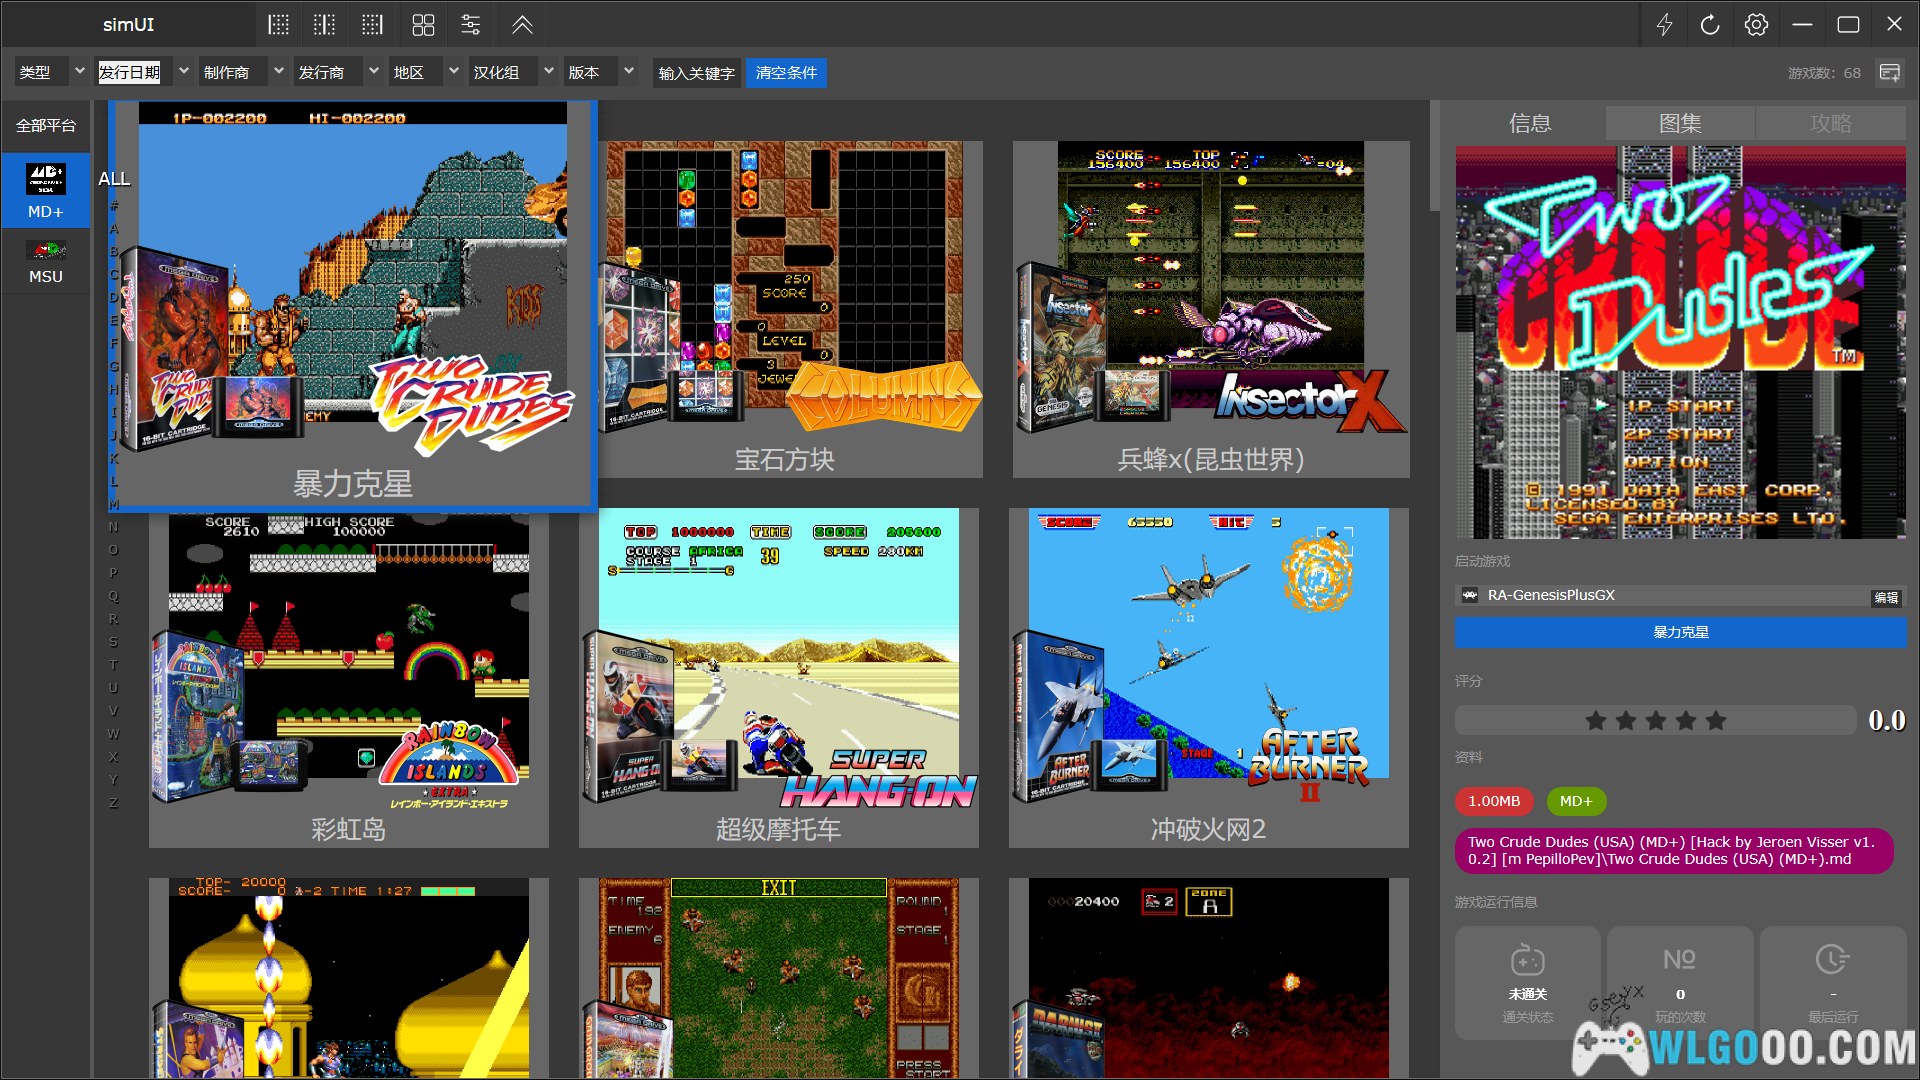Toggle the right info panel layout icon
Screen dimensions: 1920x1080
click(372, 25)
